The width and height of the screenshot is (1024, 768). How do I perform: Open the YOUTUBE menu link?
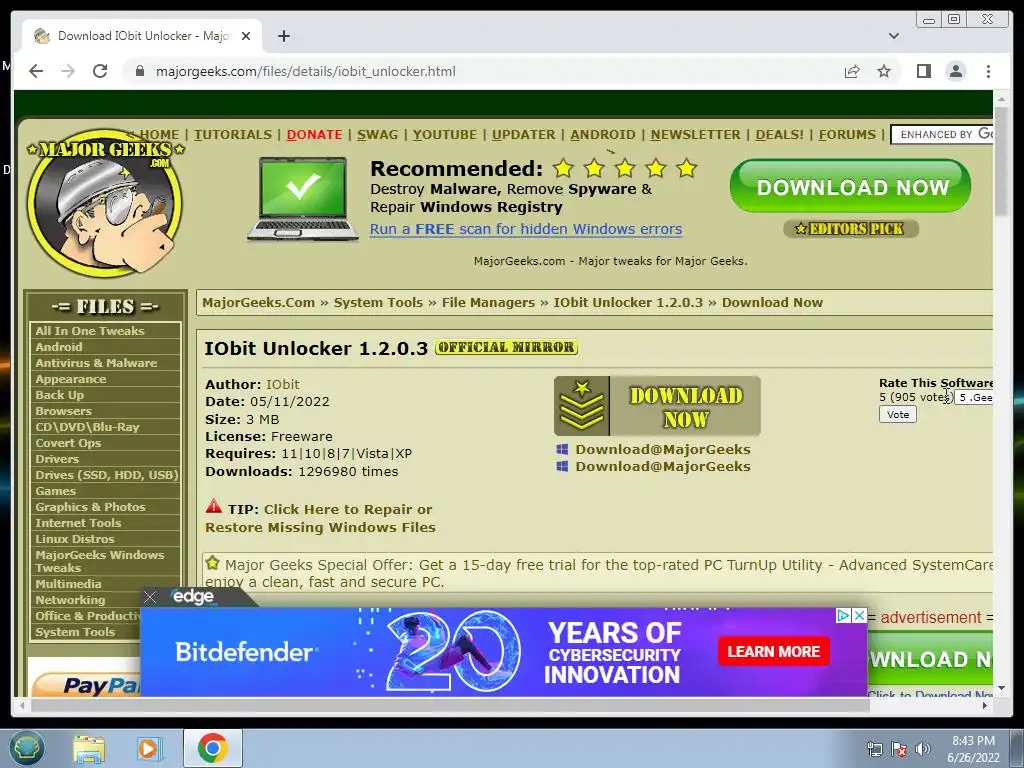click(x=445, y=135)
